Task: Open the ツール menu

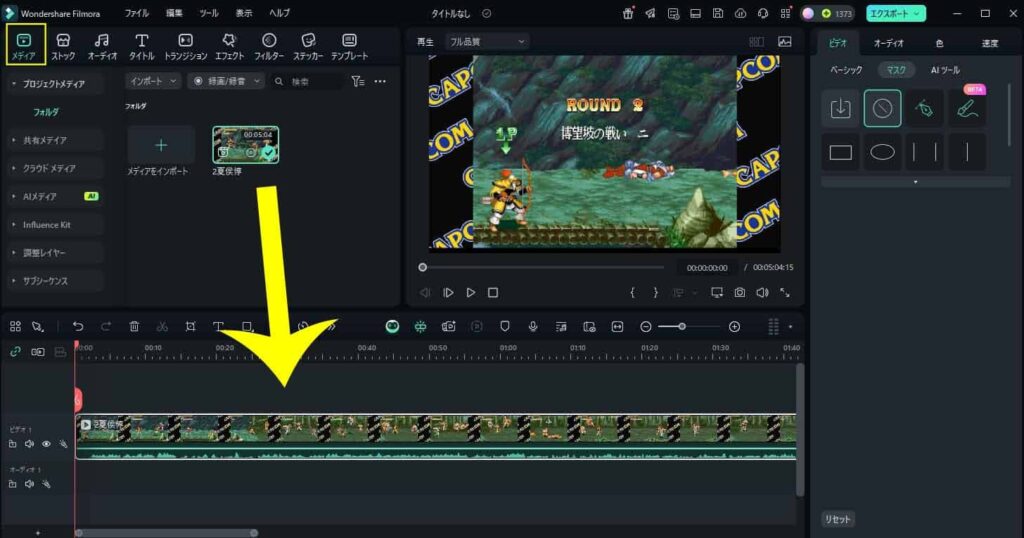Action: (x=209, y=13)
